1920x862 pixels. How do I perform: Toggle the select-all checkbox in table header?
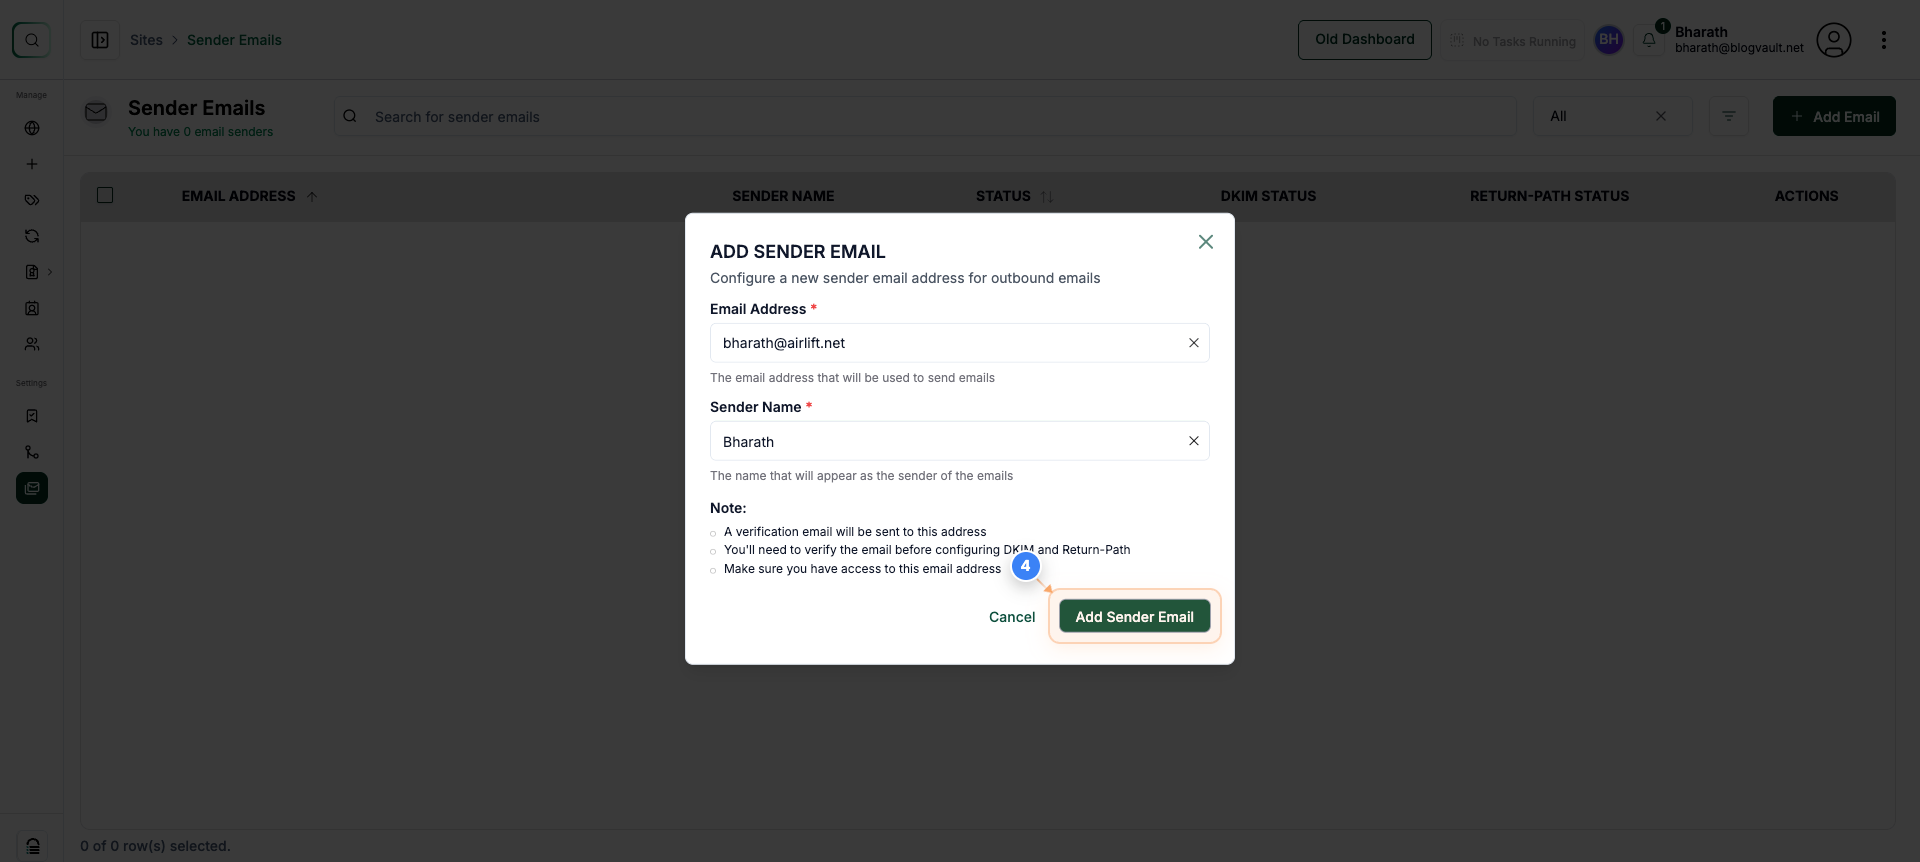click(105, 195)
